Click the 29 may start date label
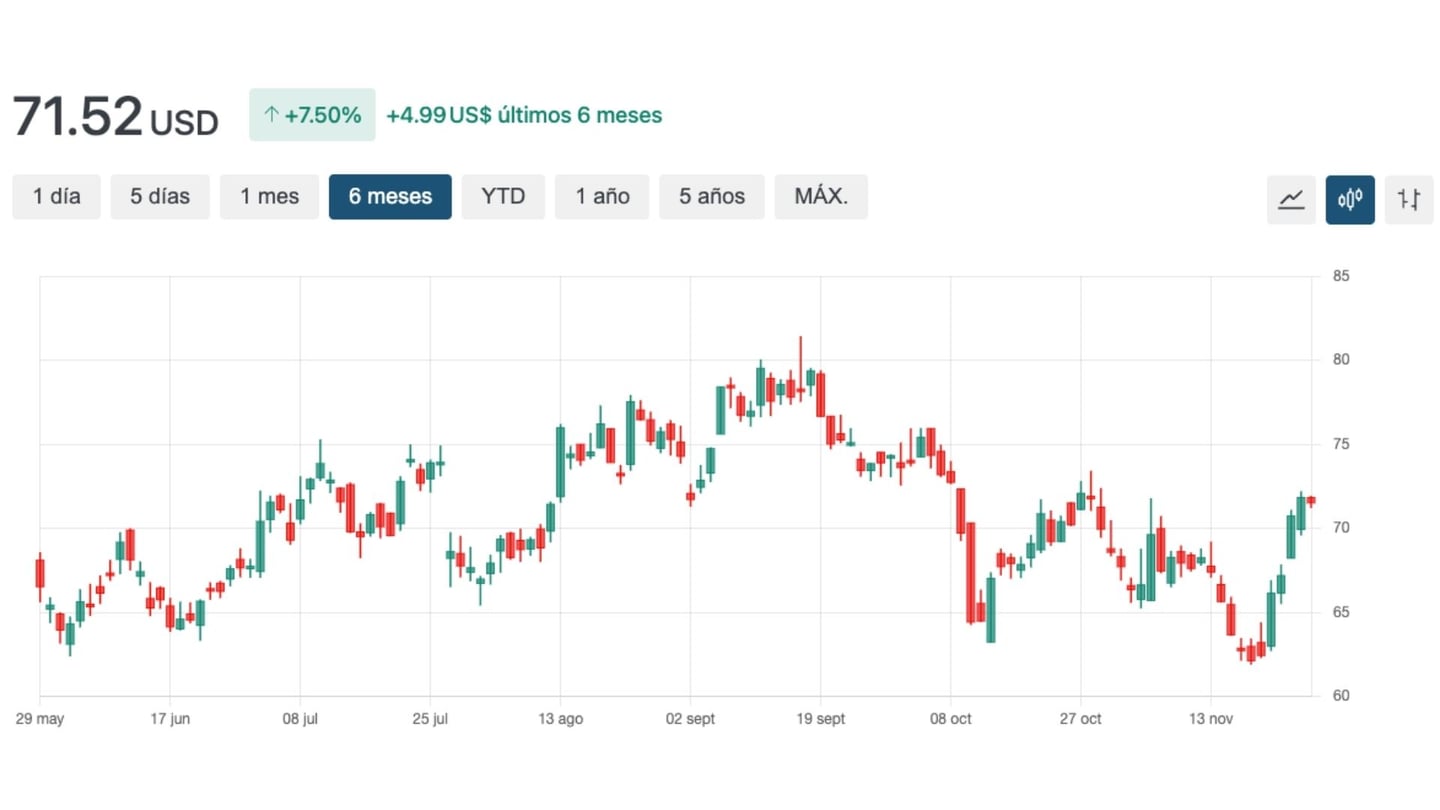1440x810 pixels. 40,719
